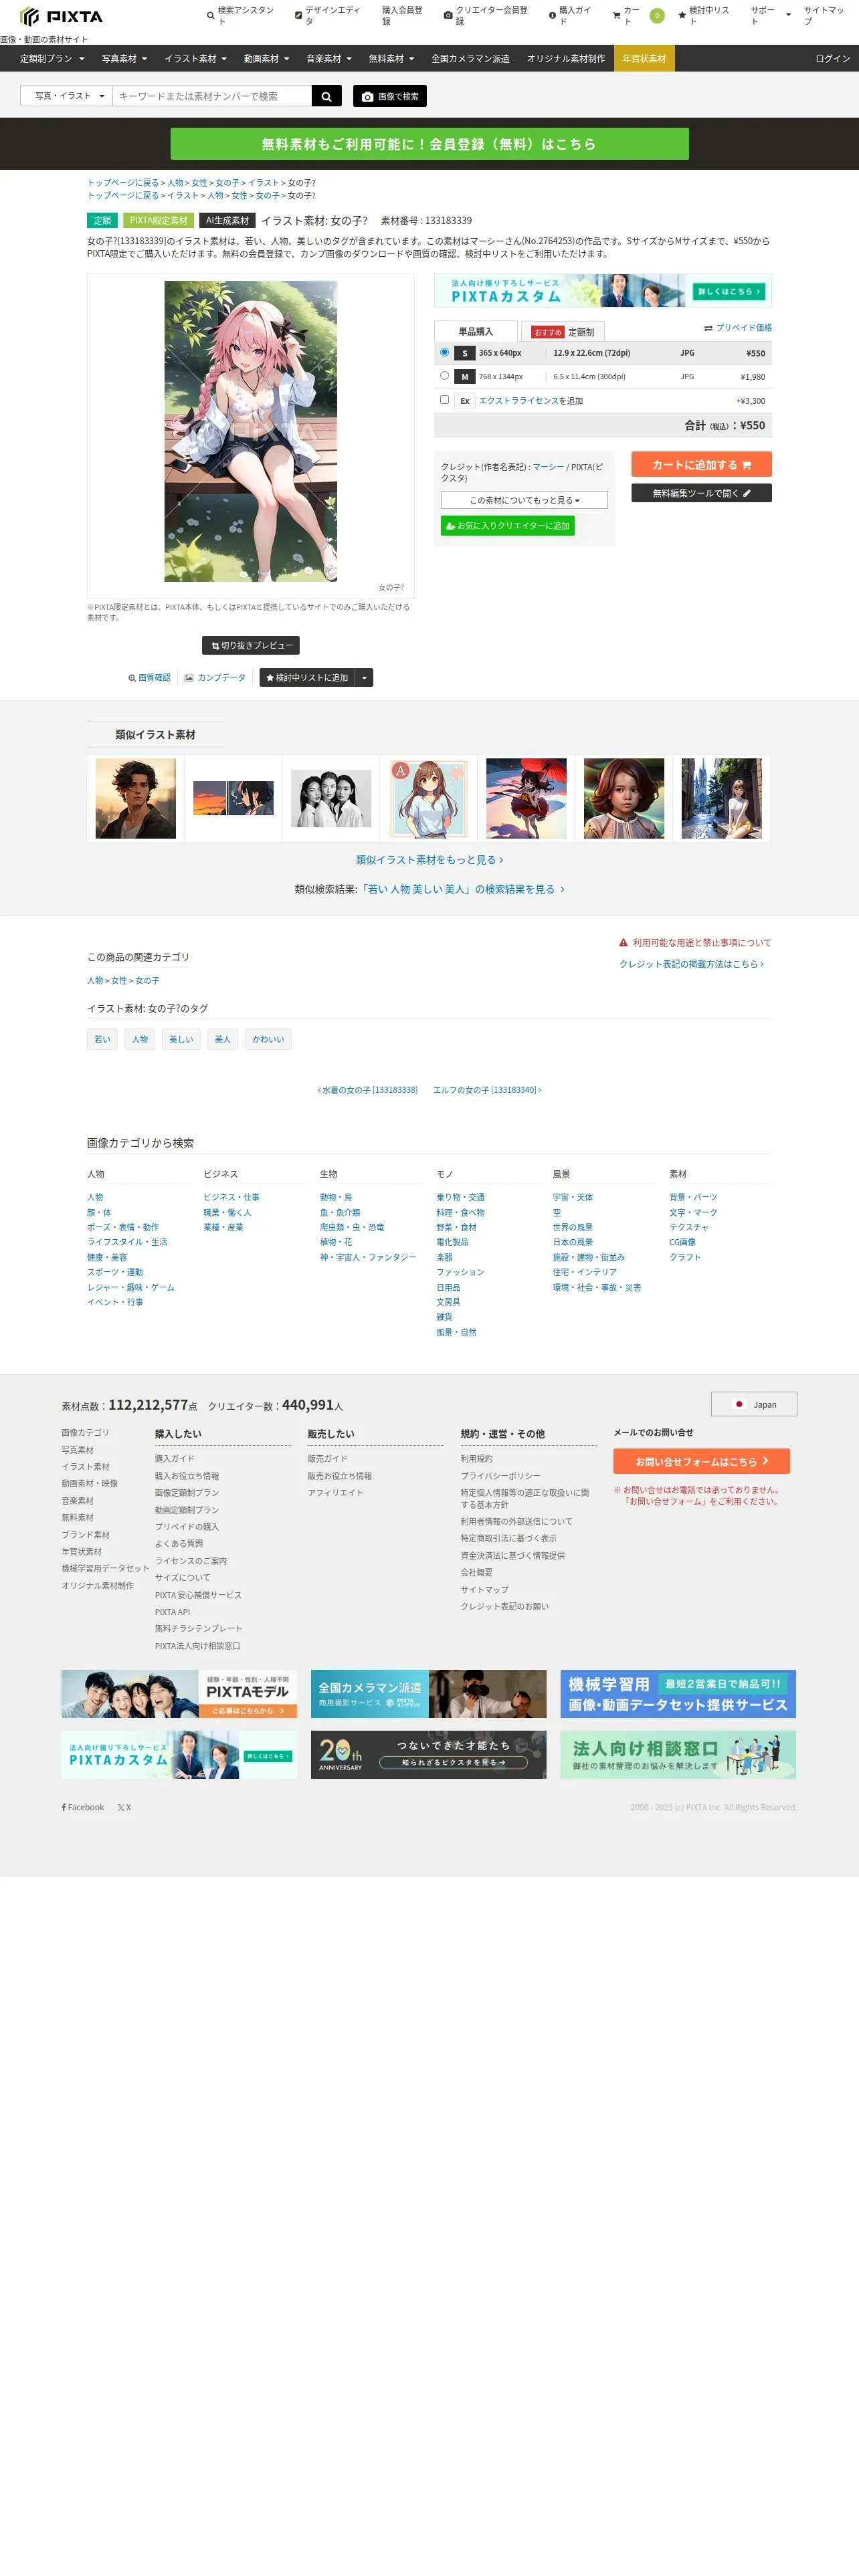859x2576 pixels.
Task: Open the shopping cart icon
Action: [x=616, y=16]
